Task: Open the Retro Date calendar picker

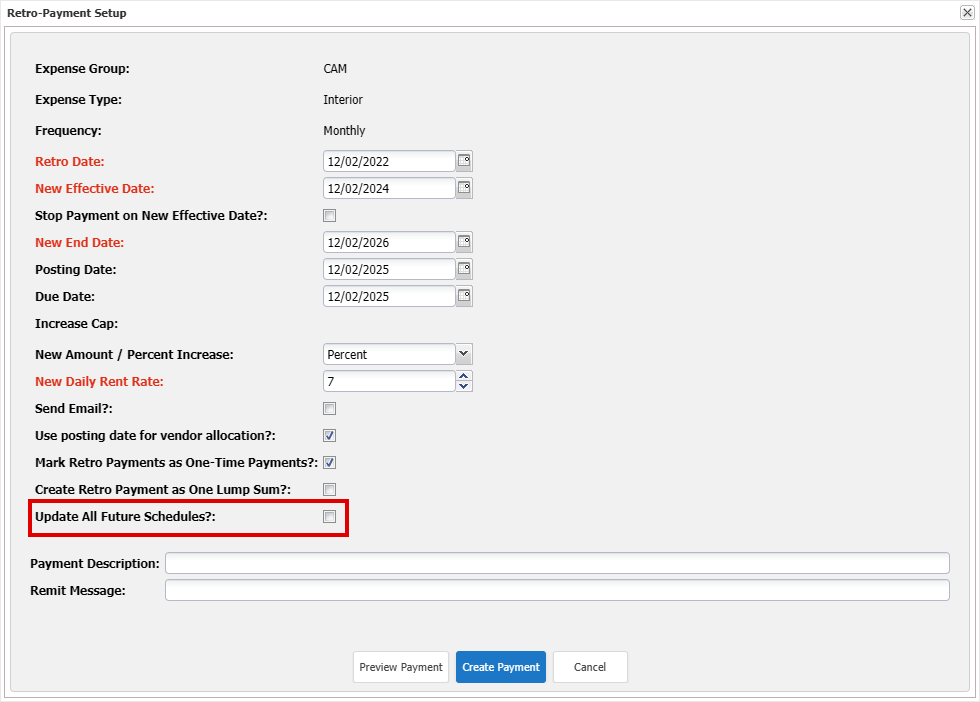Action: (464, 161)
